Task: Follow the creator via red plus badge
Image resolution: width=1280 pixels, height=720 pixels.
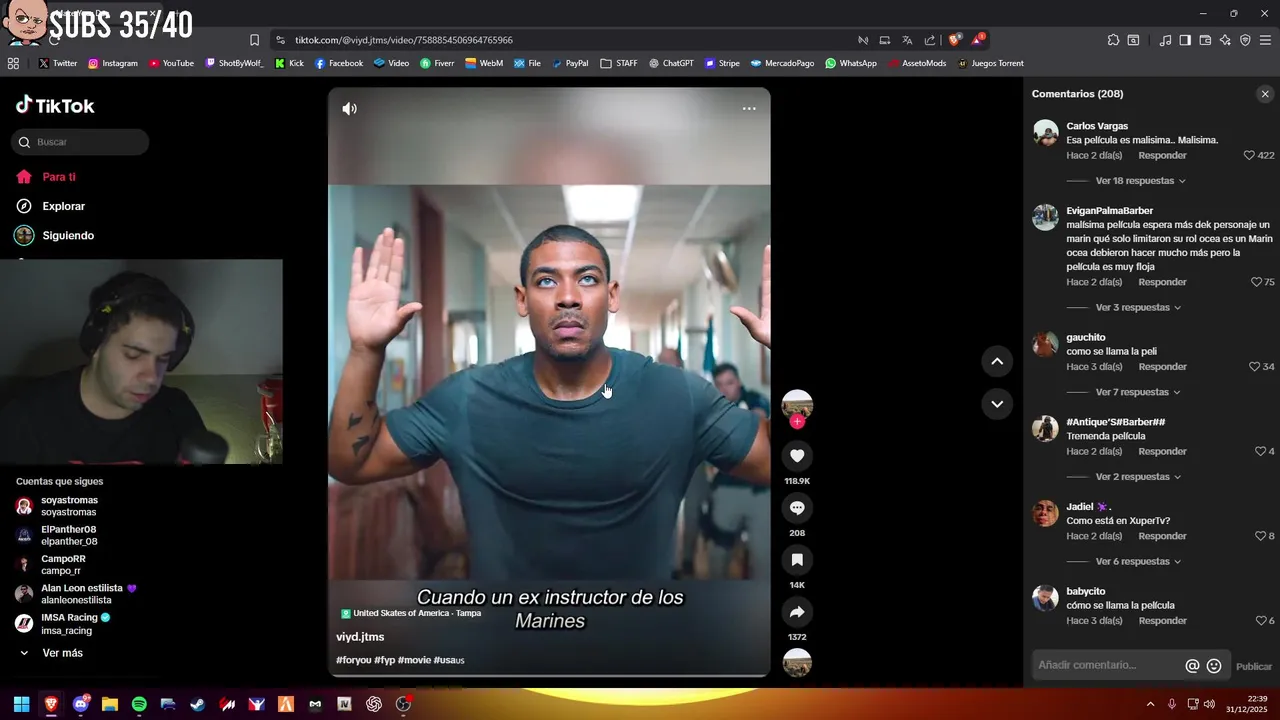Action: coord(797,422)
